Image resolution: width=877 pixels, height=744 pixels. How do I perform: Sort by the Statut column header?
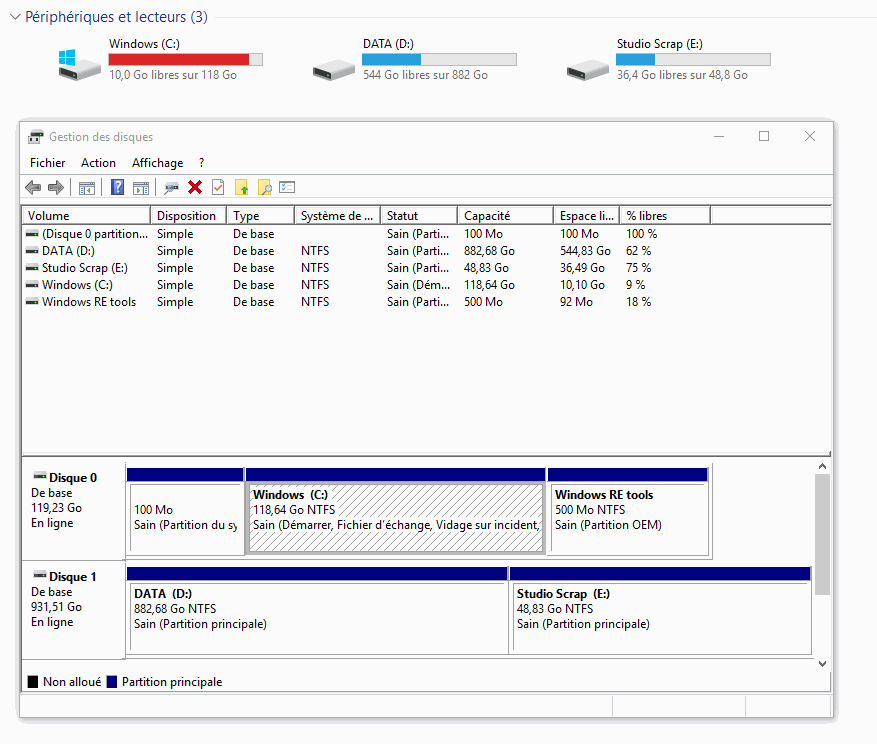click(419, 215)
